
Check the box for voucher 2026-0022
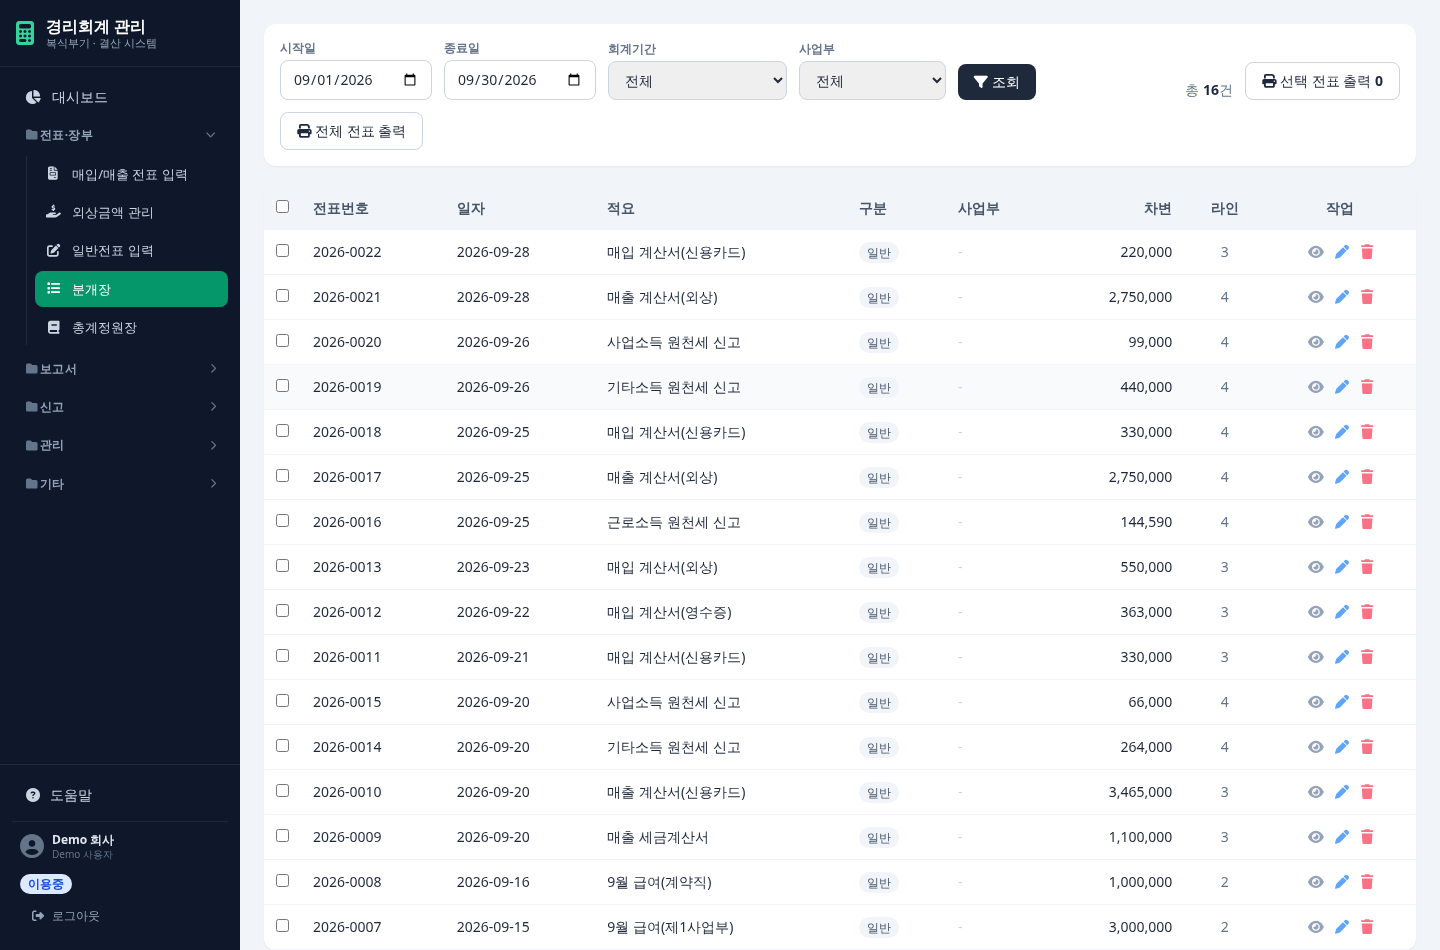pyautogui.click(x=282, y=251)
